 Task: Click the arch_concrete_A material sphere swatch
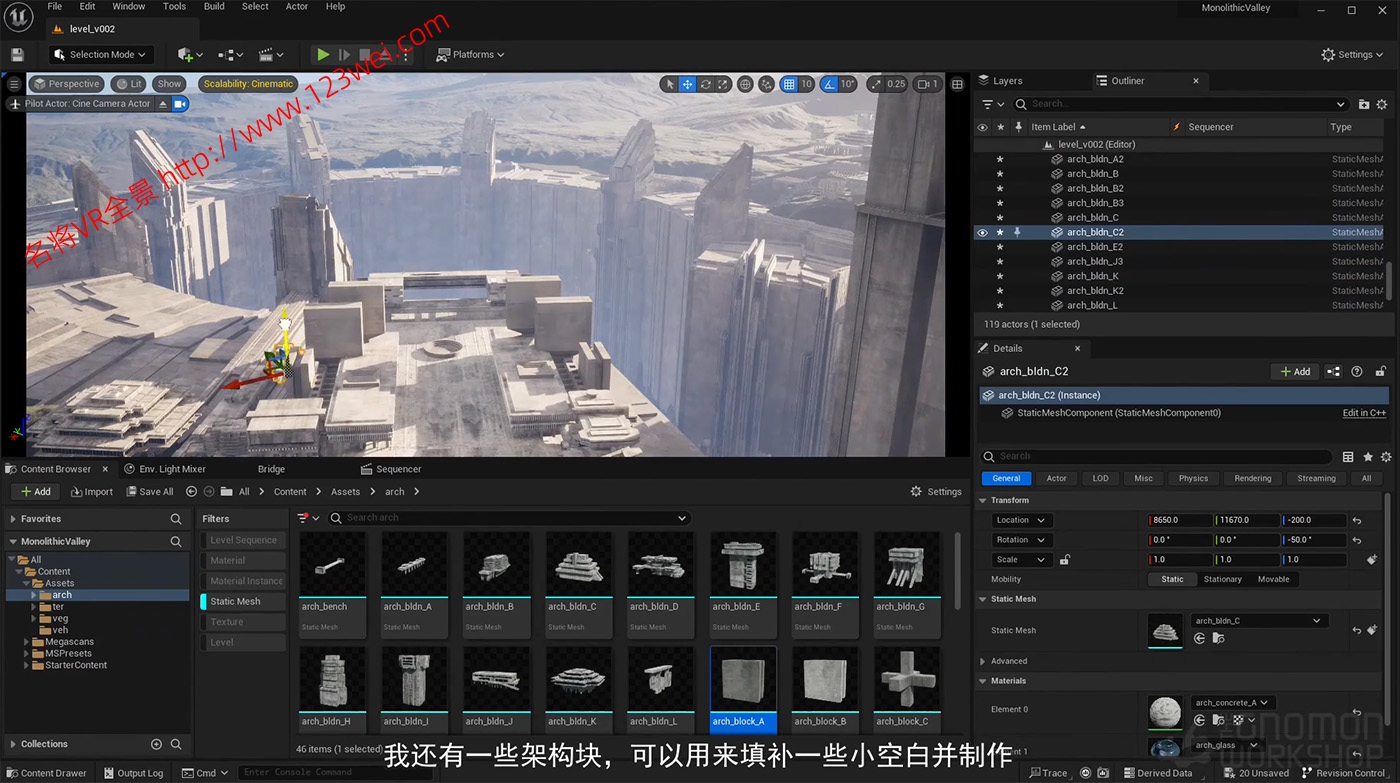[x=1165, y=712]
